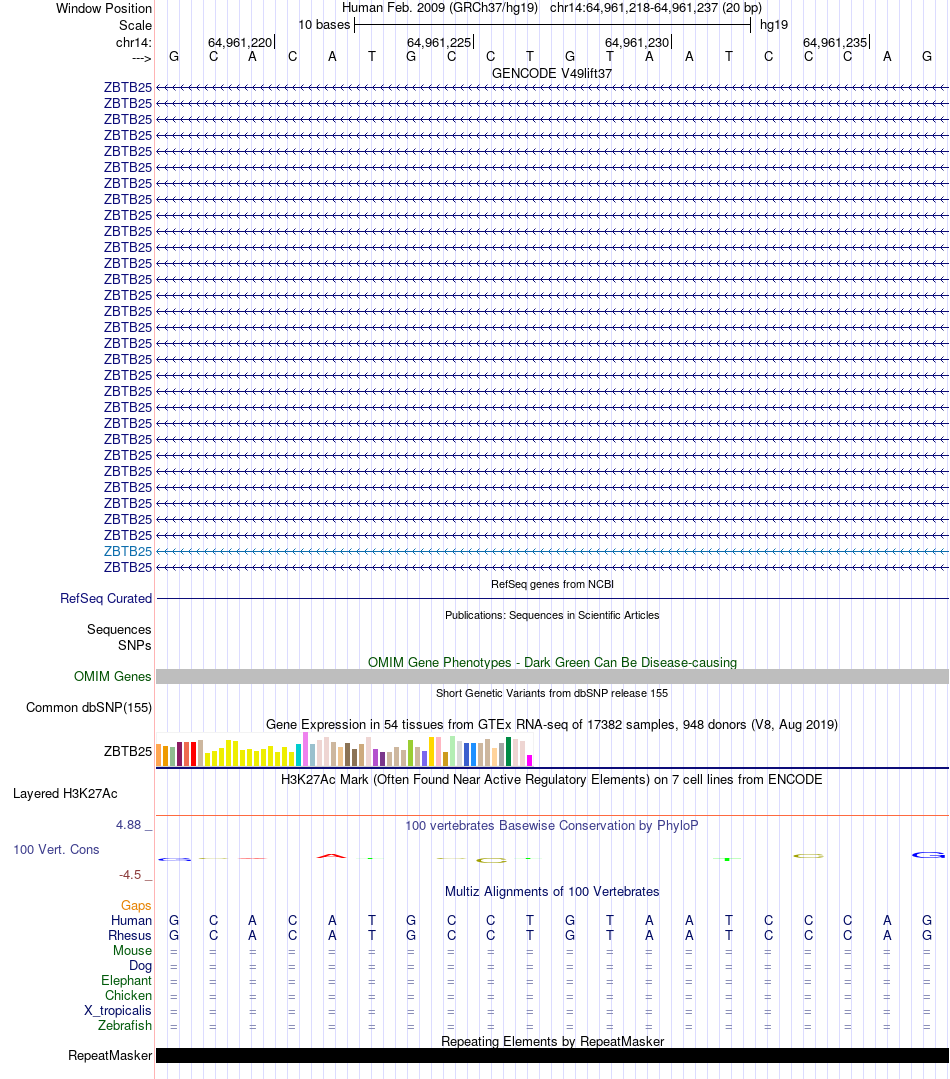Open the Gene Expression in 54 tissues title

tap(552, 725)
